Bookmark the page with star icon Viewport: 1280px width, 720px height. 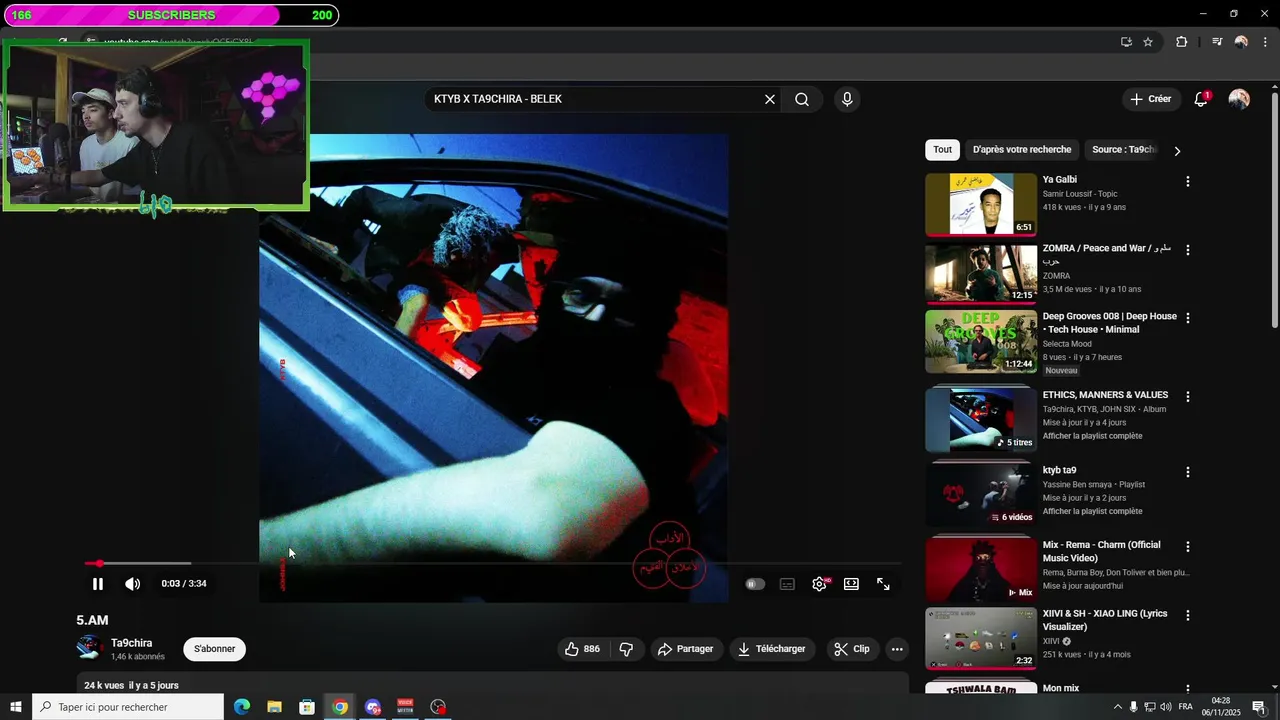click(1148, 42)
